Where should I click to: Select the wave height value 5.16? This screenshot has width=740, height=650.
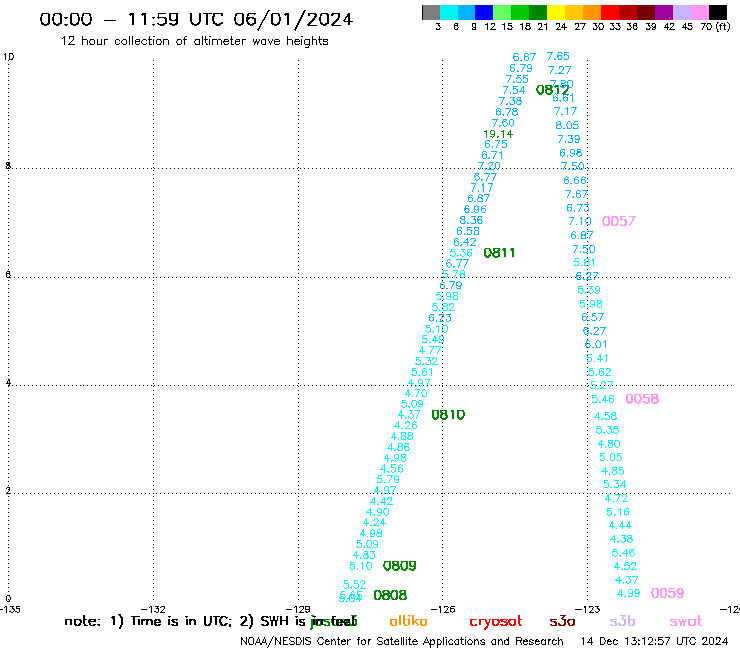tap(618, 512)
